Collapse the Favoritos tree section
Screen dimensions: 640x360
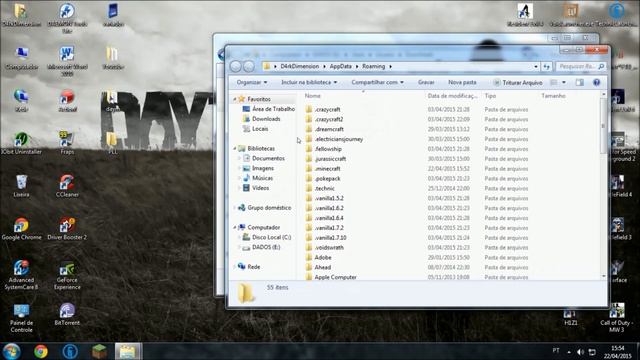235,99
